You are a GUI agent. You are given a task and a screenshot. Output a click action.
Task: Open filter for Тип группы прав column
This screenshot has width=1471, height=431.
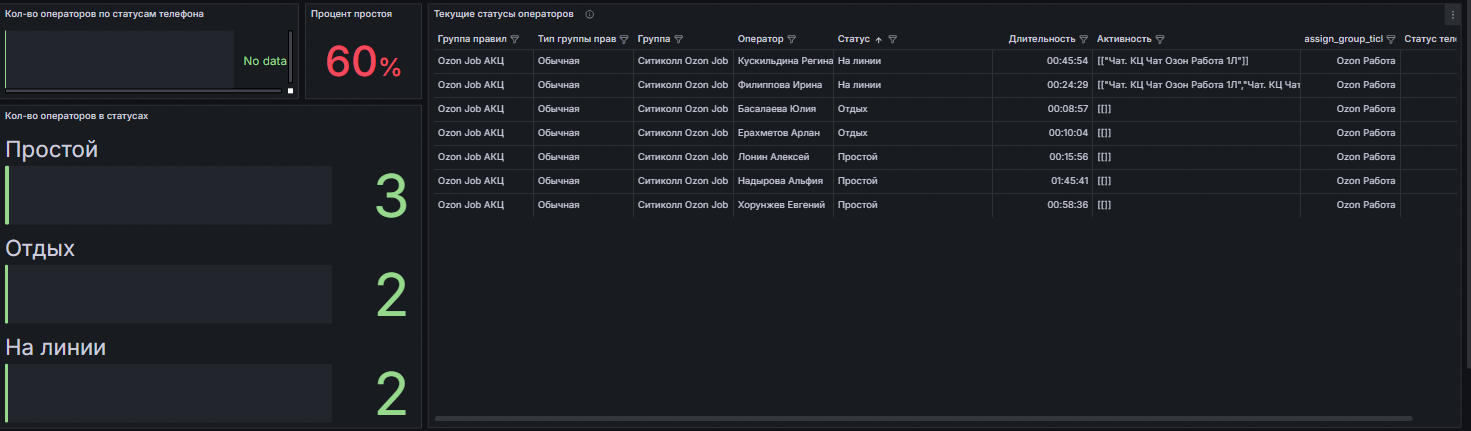coord(624,39)
